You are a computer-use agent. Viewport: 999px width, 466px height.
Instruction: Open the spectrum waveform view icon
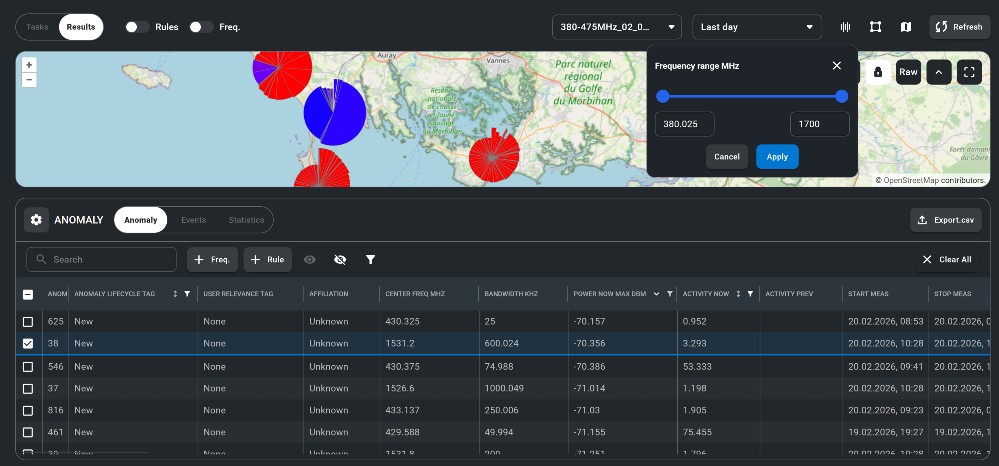click(846, 27)
